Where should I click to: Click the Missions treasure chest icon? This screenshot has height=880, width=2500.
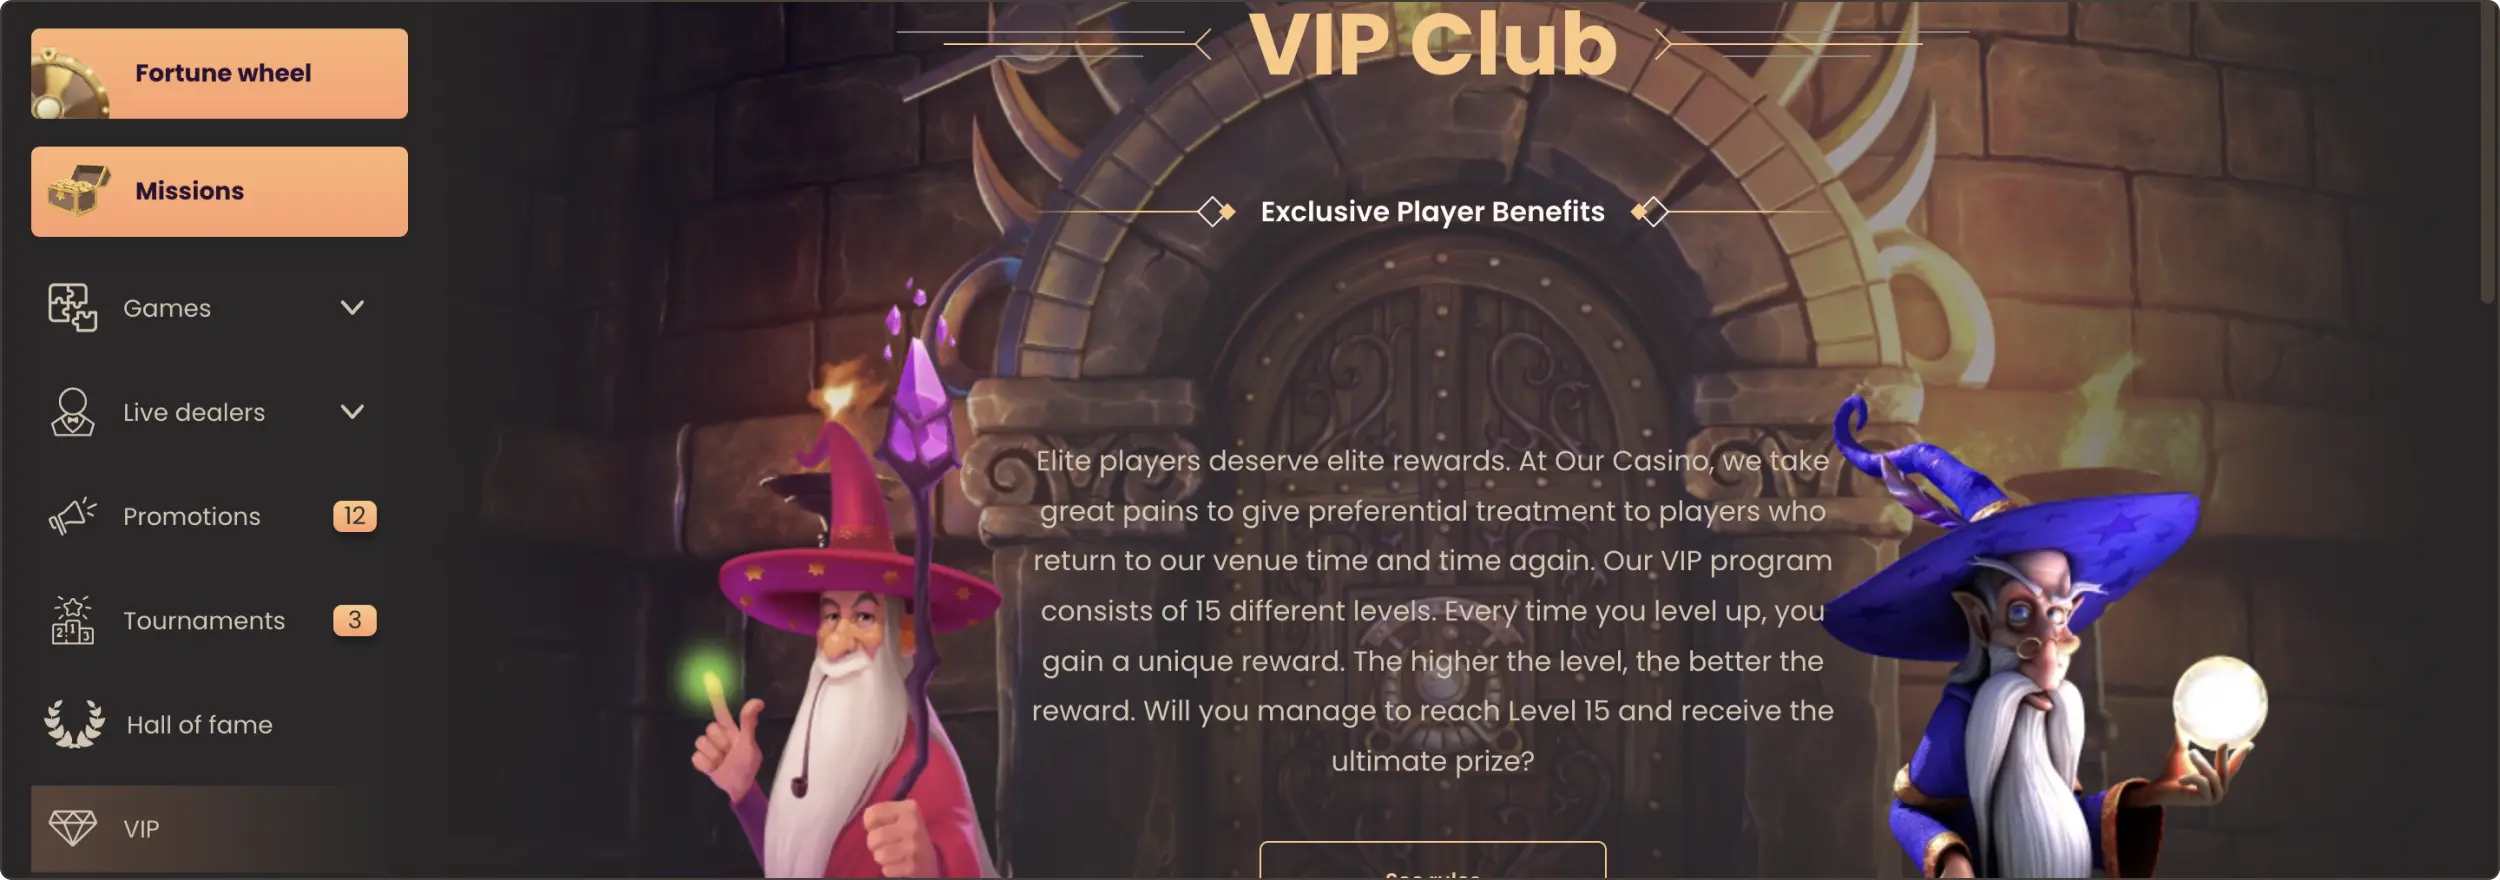click(78, 190)
